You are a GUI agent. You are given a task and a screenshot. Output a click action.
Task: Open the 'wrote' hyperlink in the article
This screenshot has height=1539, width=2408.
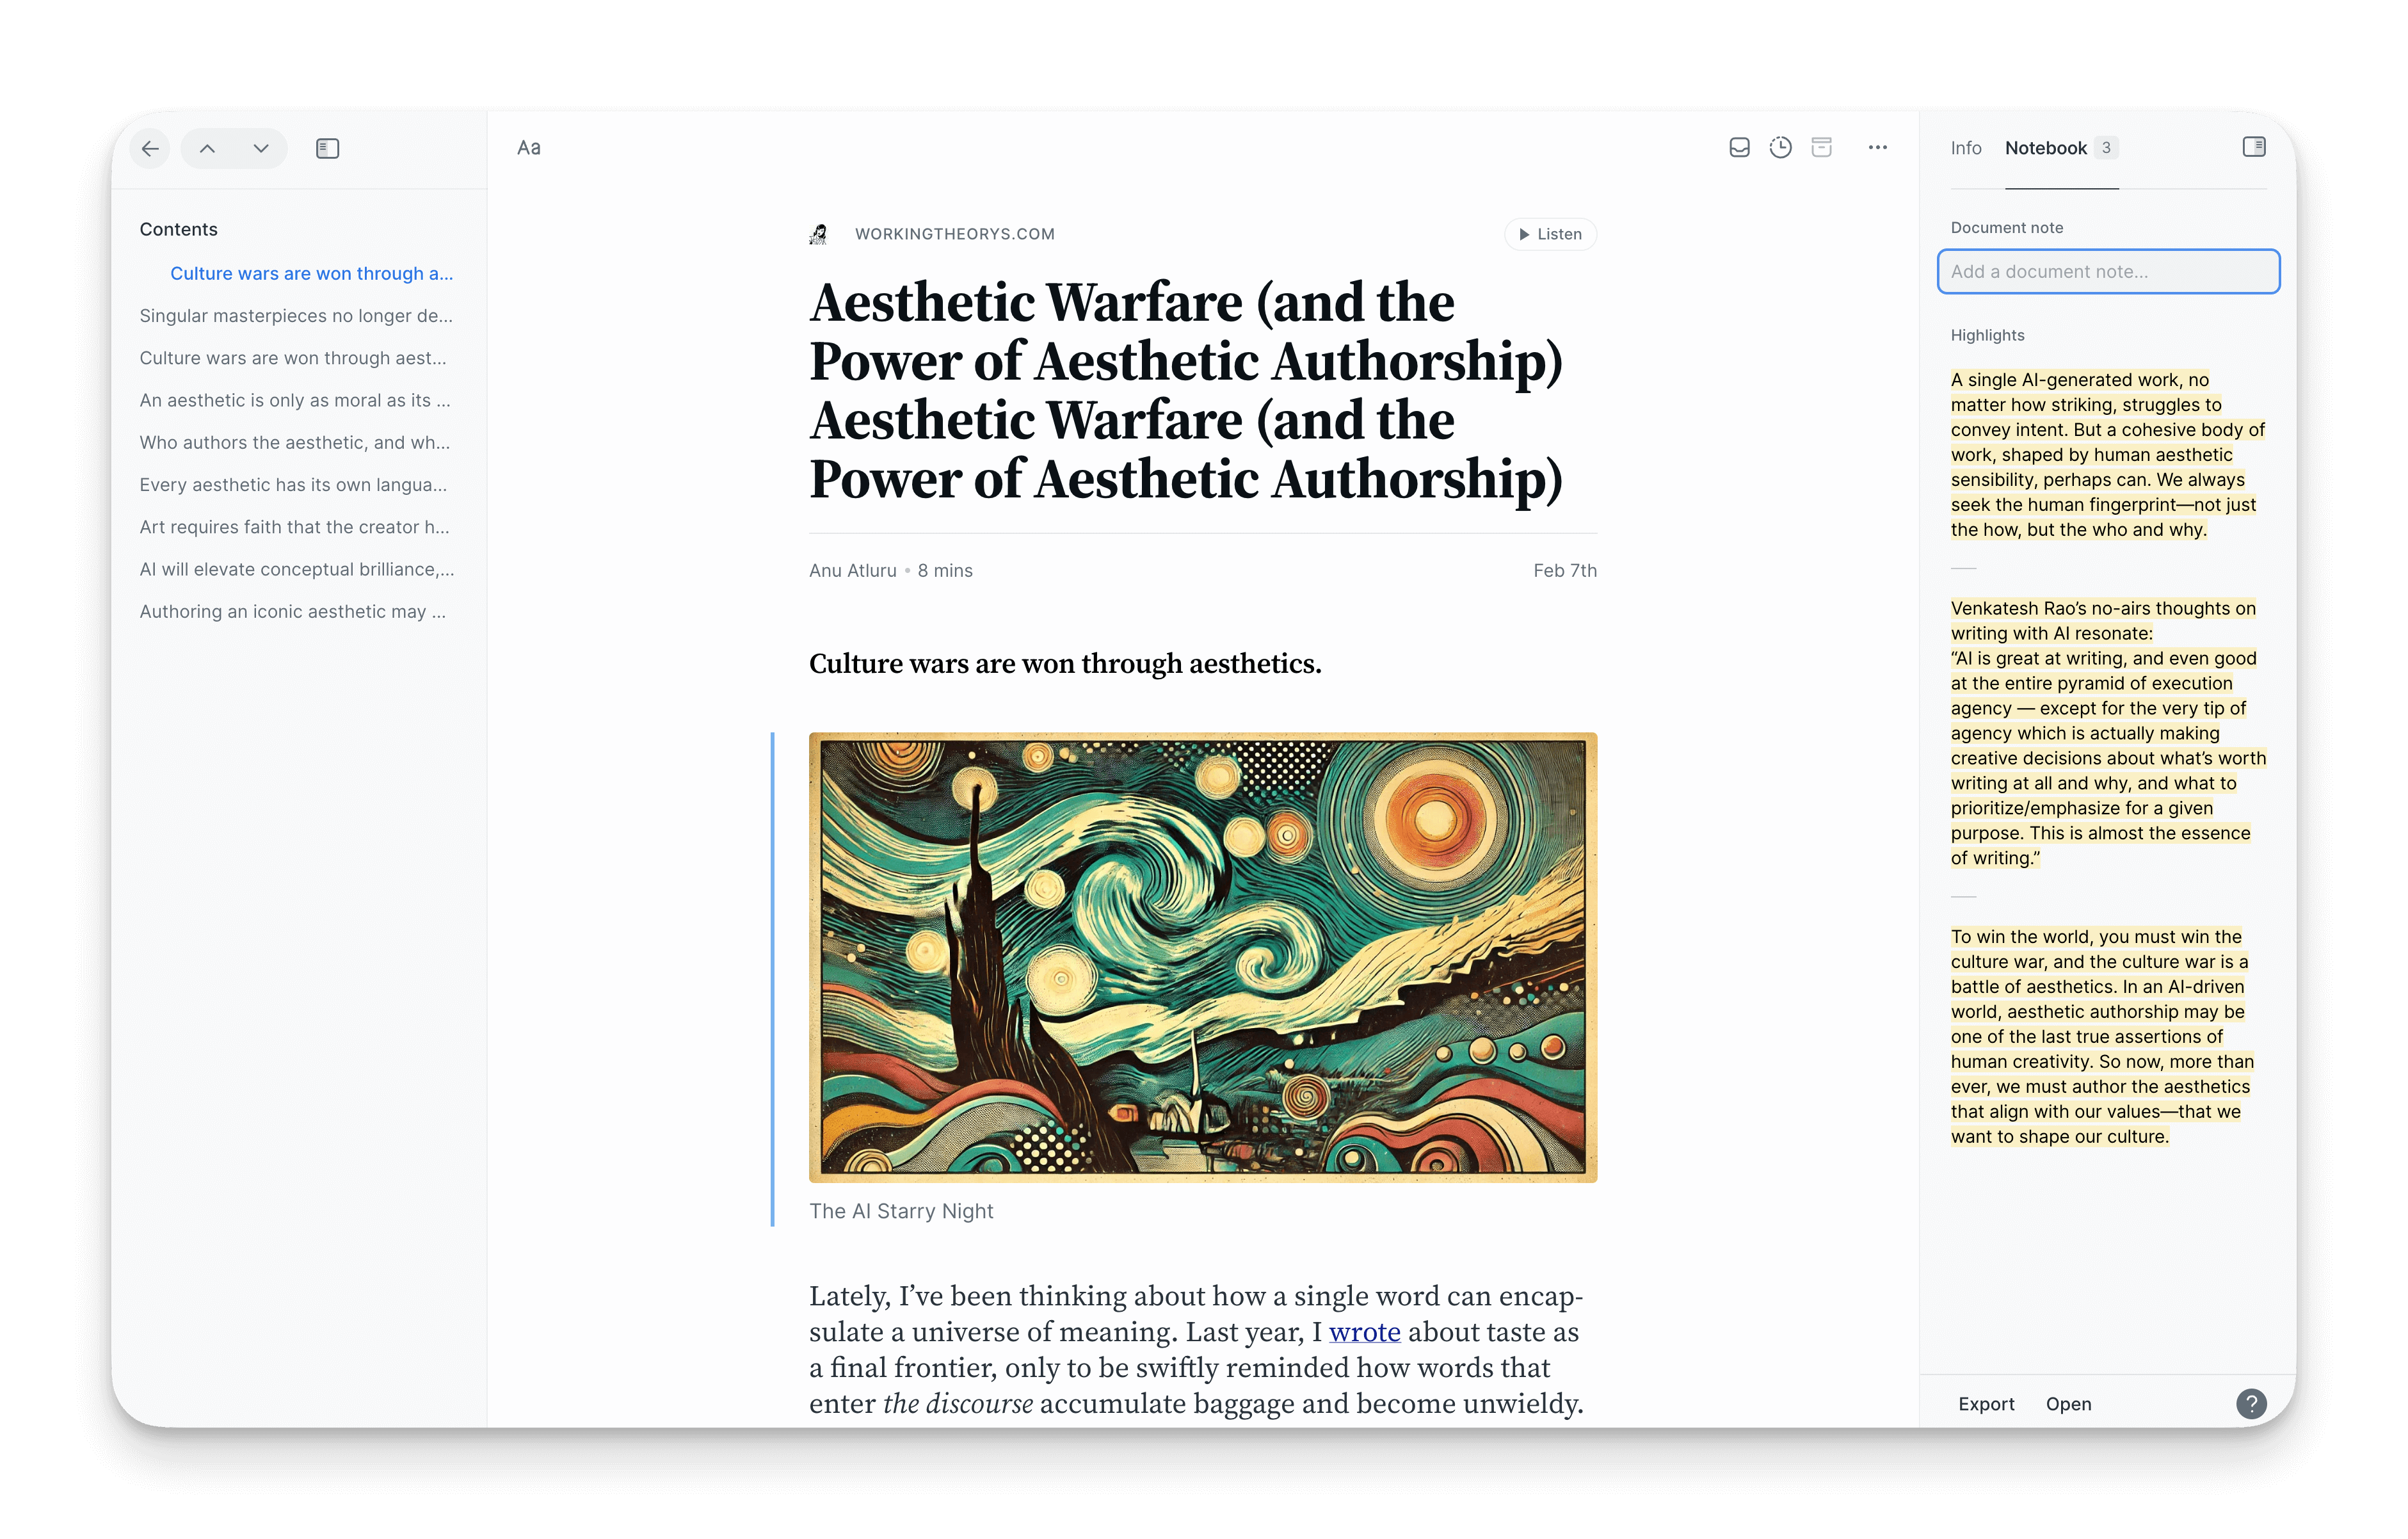1365,1331
